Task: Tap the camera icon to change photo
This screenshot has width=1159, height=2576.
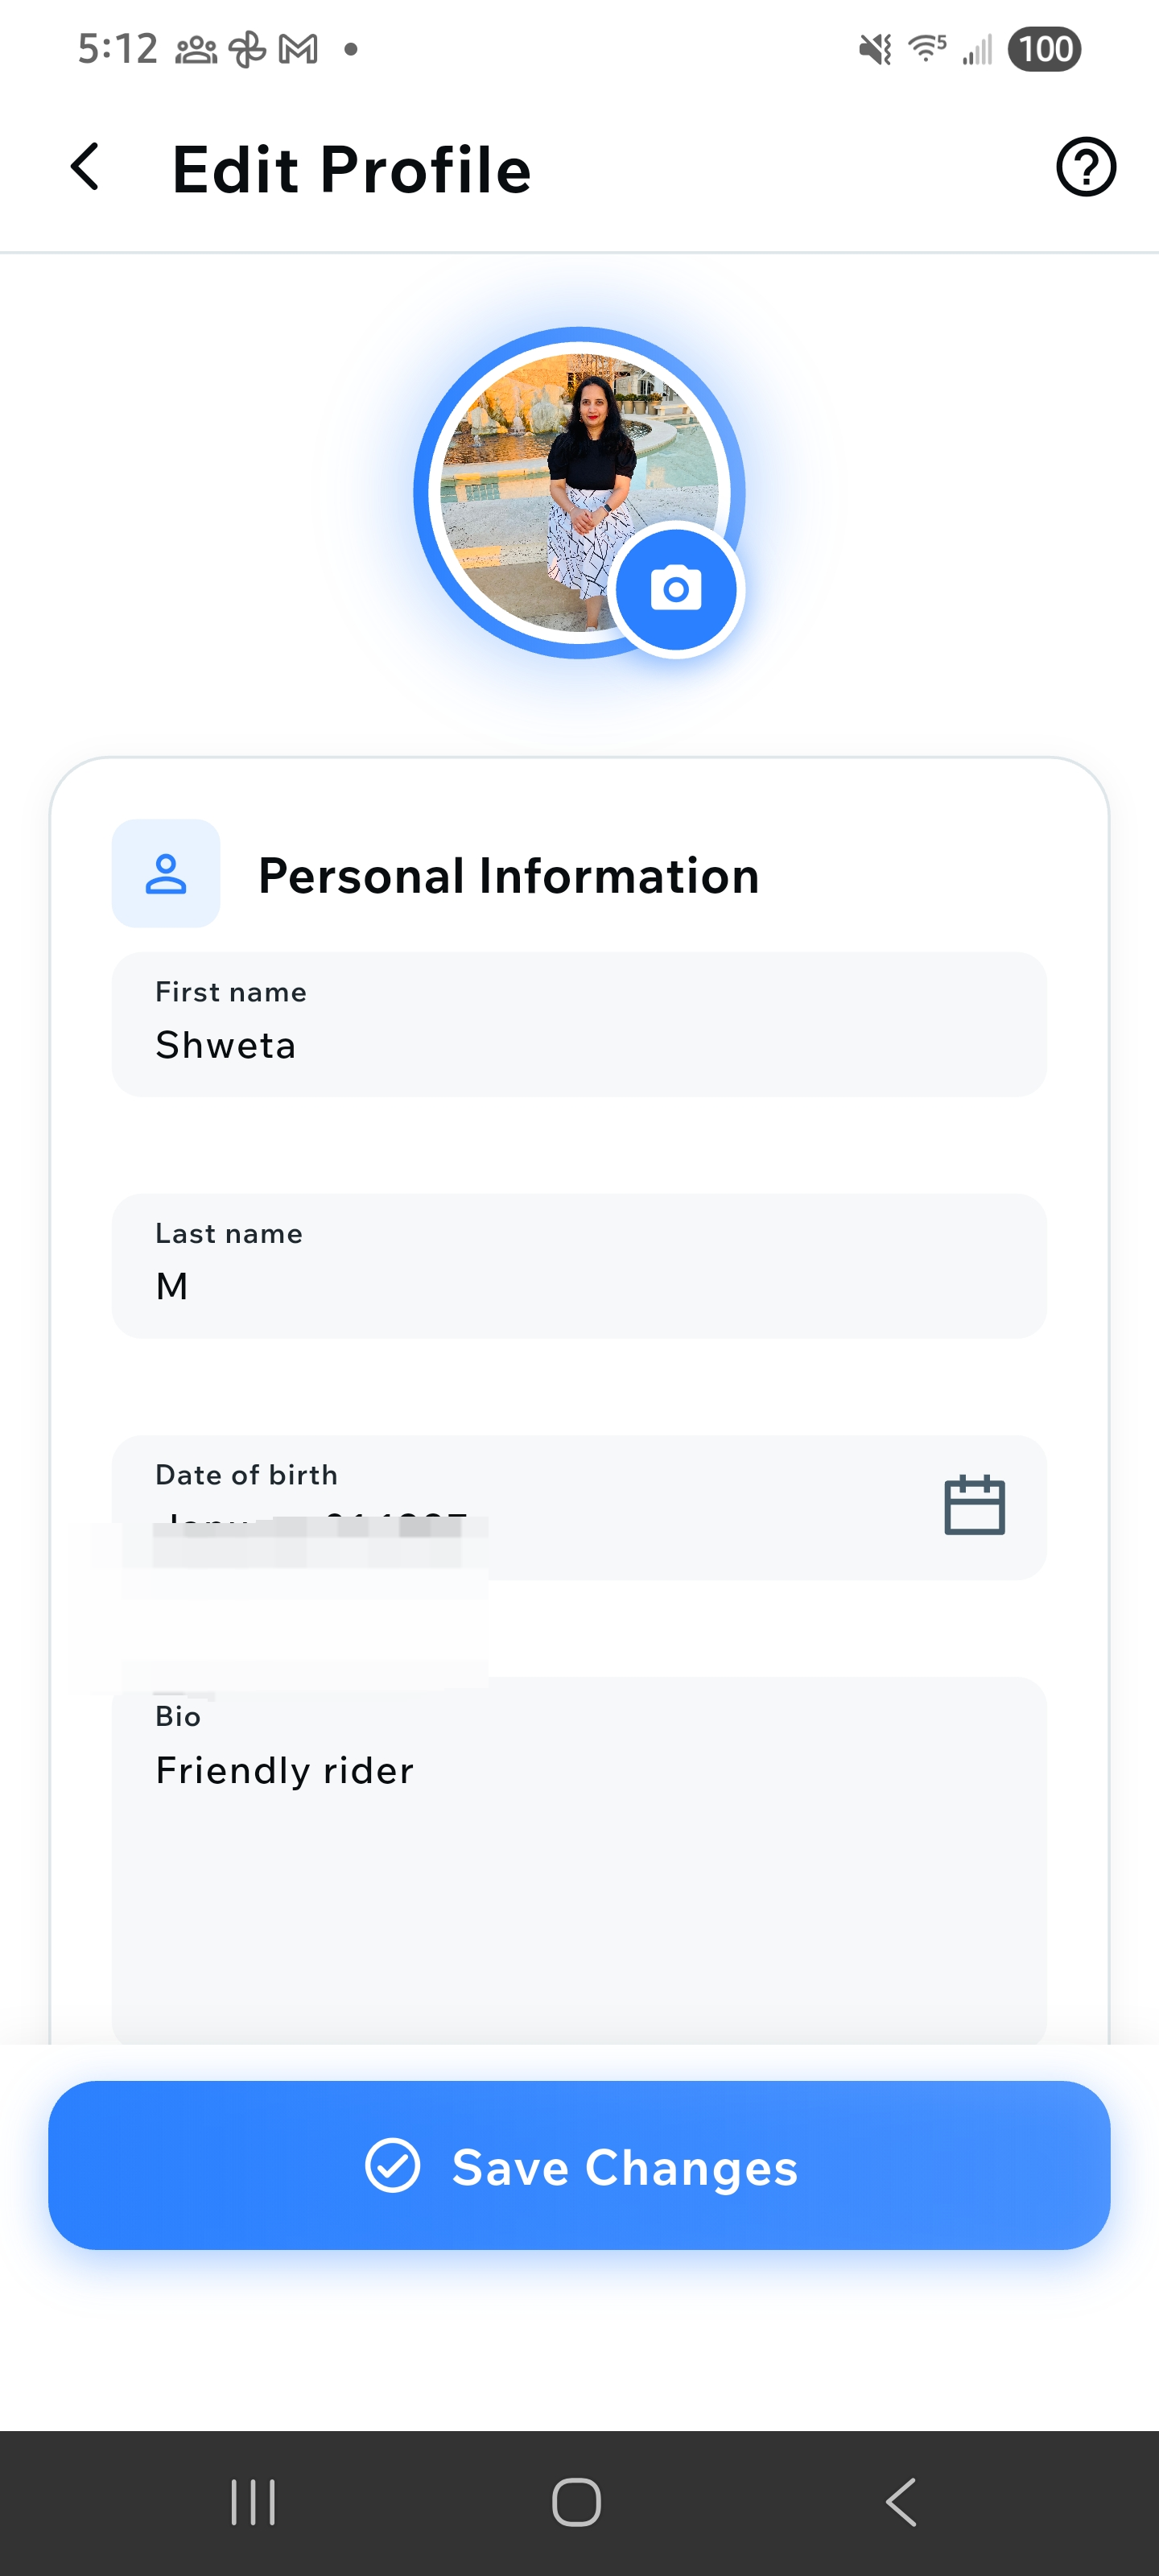Action: point(676,589)
